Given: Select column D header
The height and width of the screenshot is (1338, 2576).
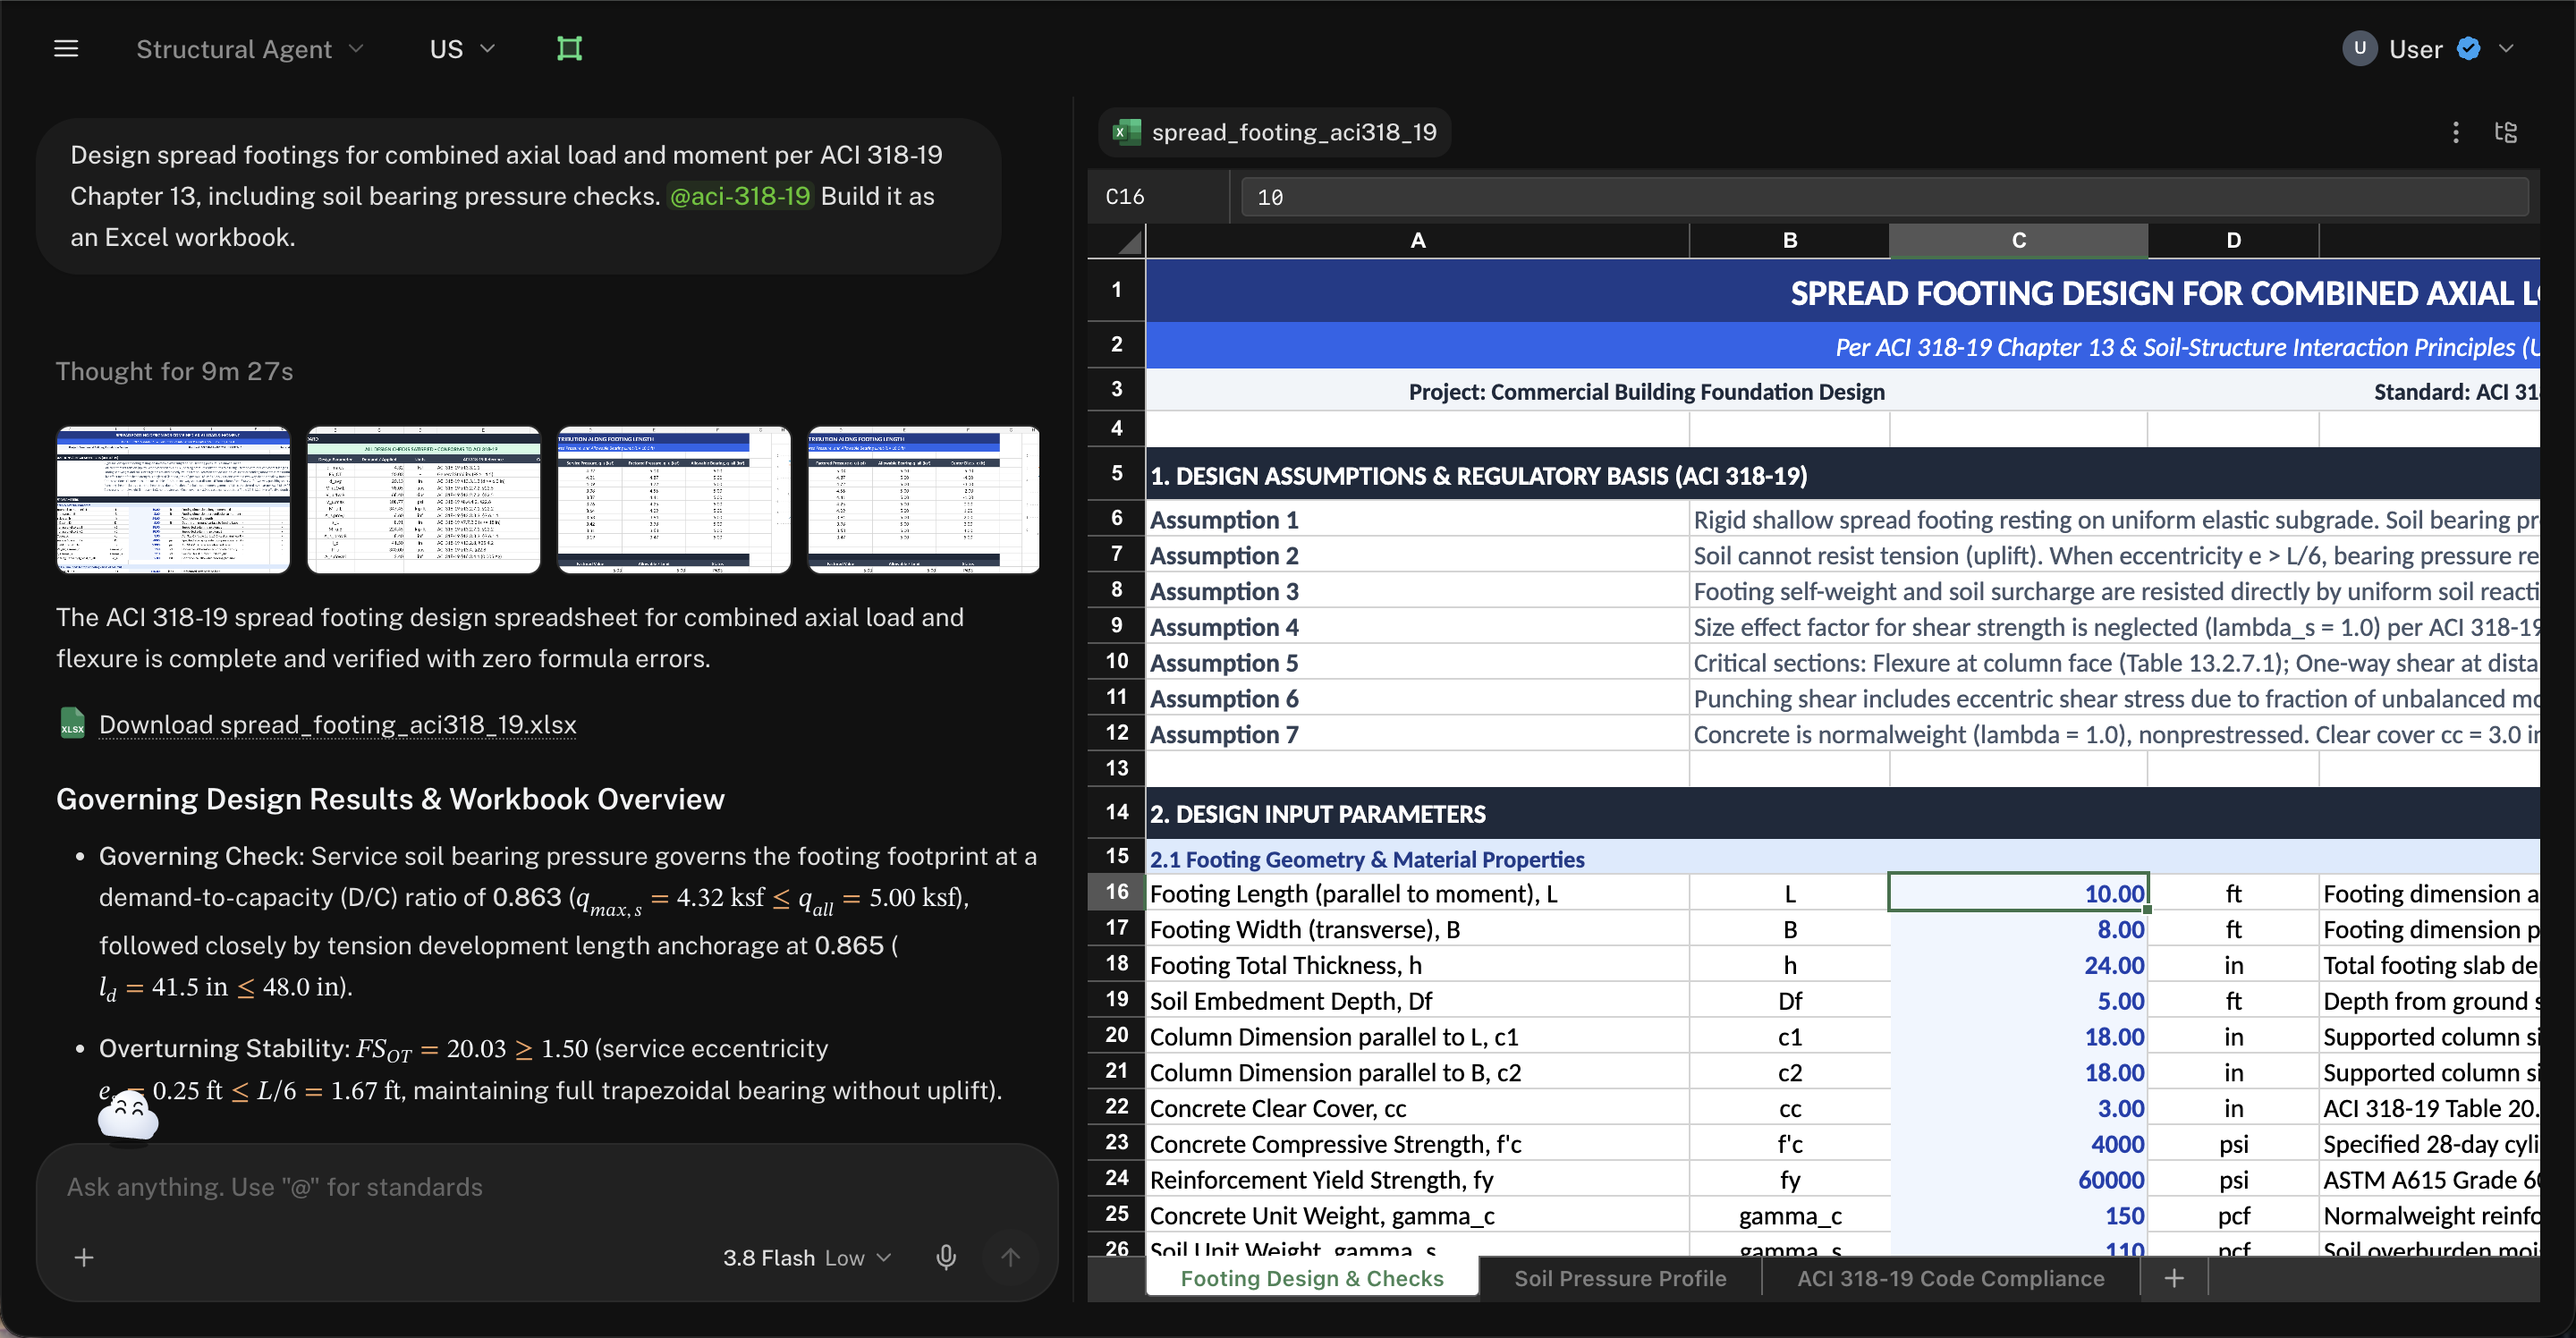Looking at the screenshot, I should [x=2233, y=241].
